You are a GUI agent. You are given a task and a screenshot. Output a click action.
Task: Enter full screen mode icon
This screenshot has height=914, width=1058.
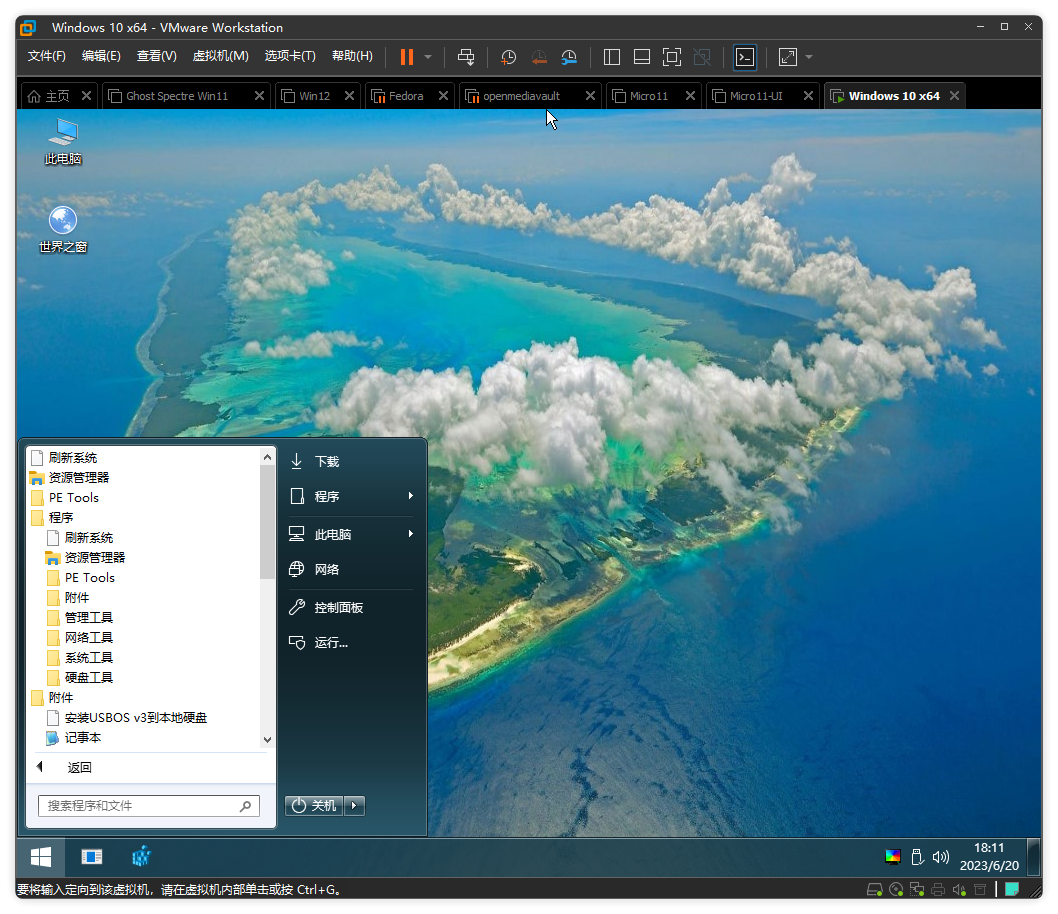pyautogui.click(x=672, y=57)
